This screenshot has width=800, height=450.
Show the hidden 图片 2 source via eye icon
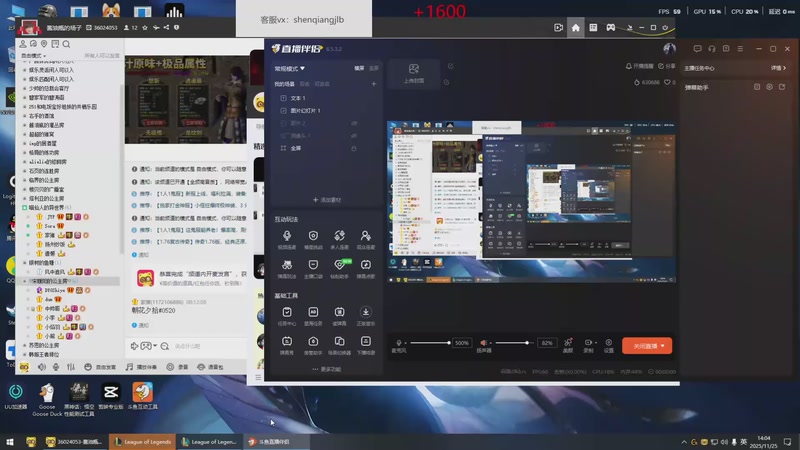pyautogui.click(x=354, y=123)
